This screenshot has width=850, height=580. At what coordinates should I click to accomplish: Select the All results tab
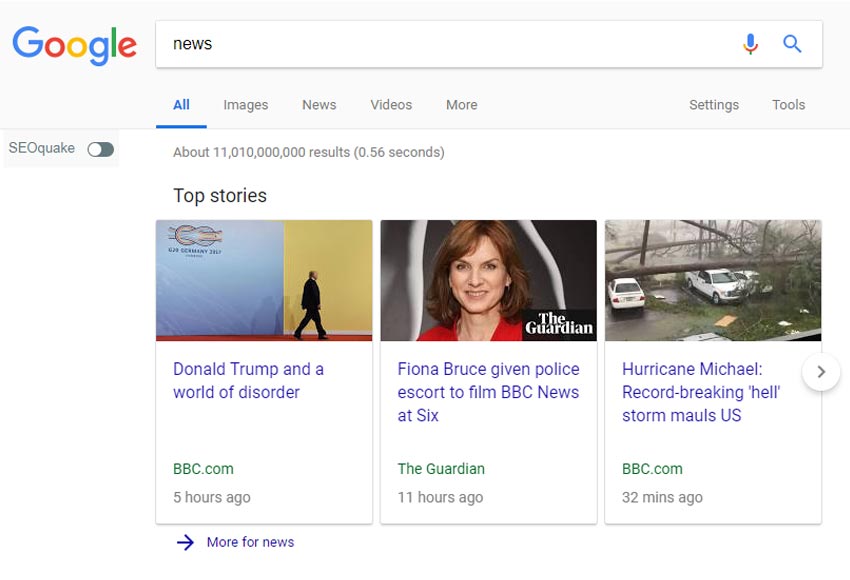click(181, 105)
